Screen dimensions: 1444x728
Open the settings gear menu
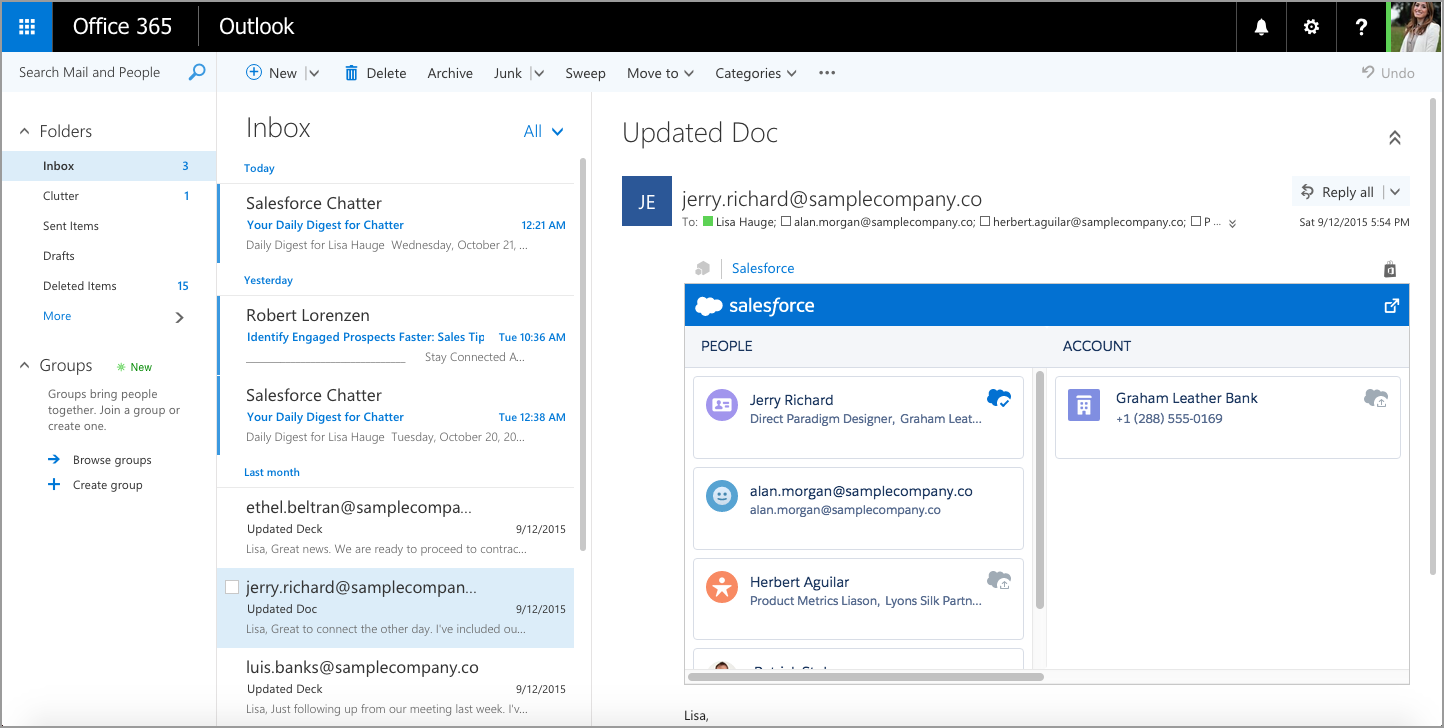point(1311,27)
